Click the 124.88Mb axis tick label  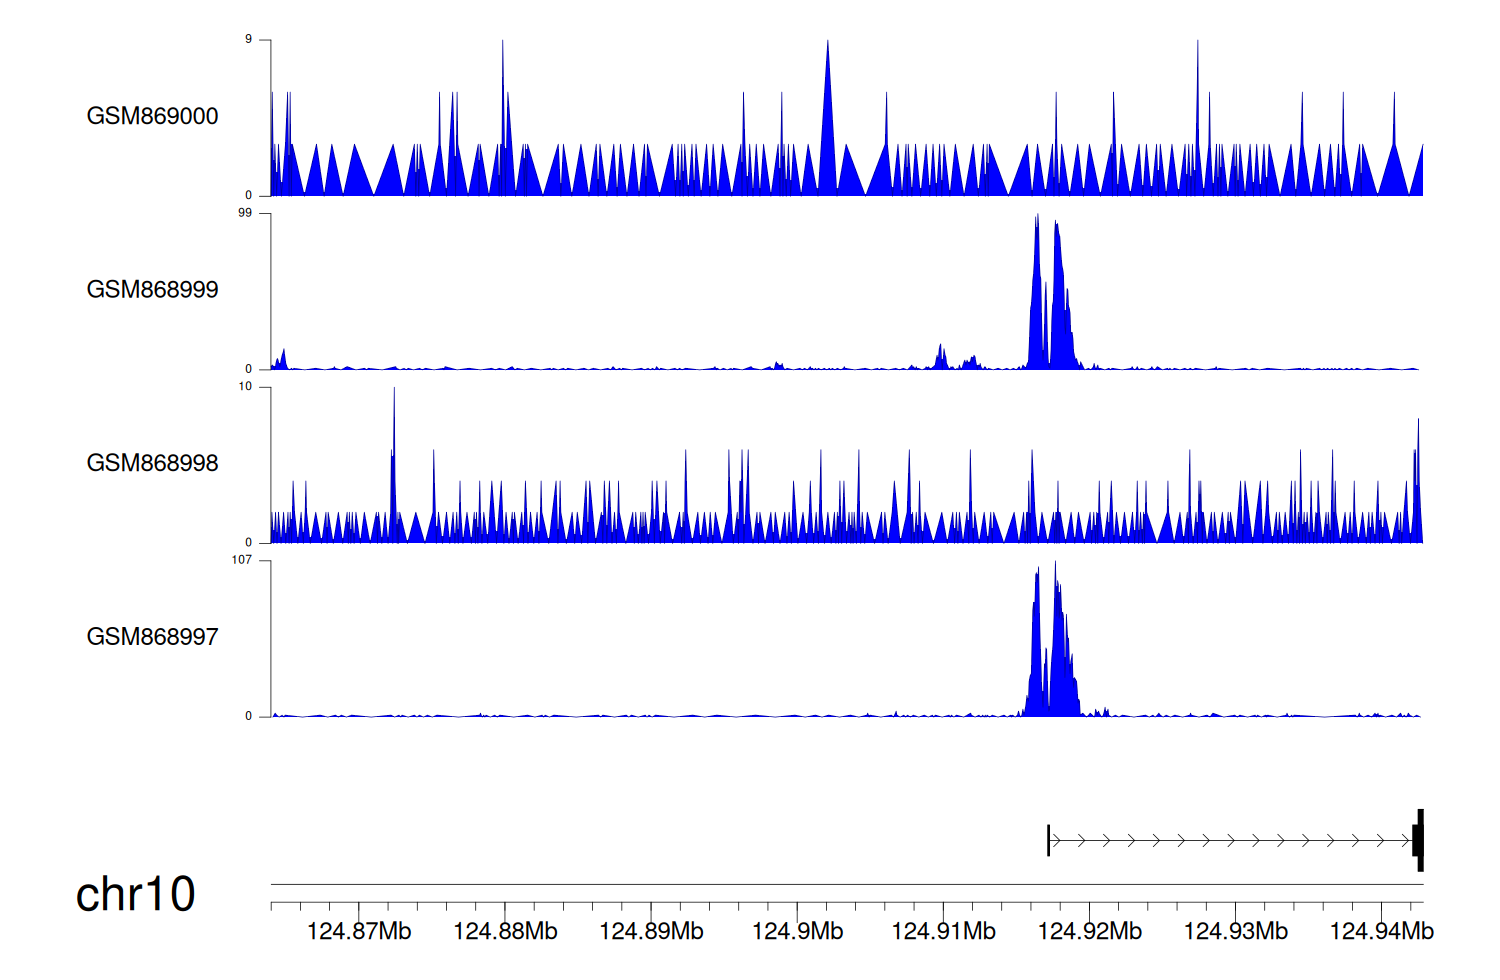click(x=505, y=932)
